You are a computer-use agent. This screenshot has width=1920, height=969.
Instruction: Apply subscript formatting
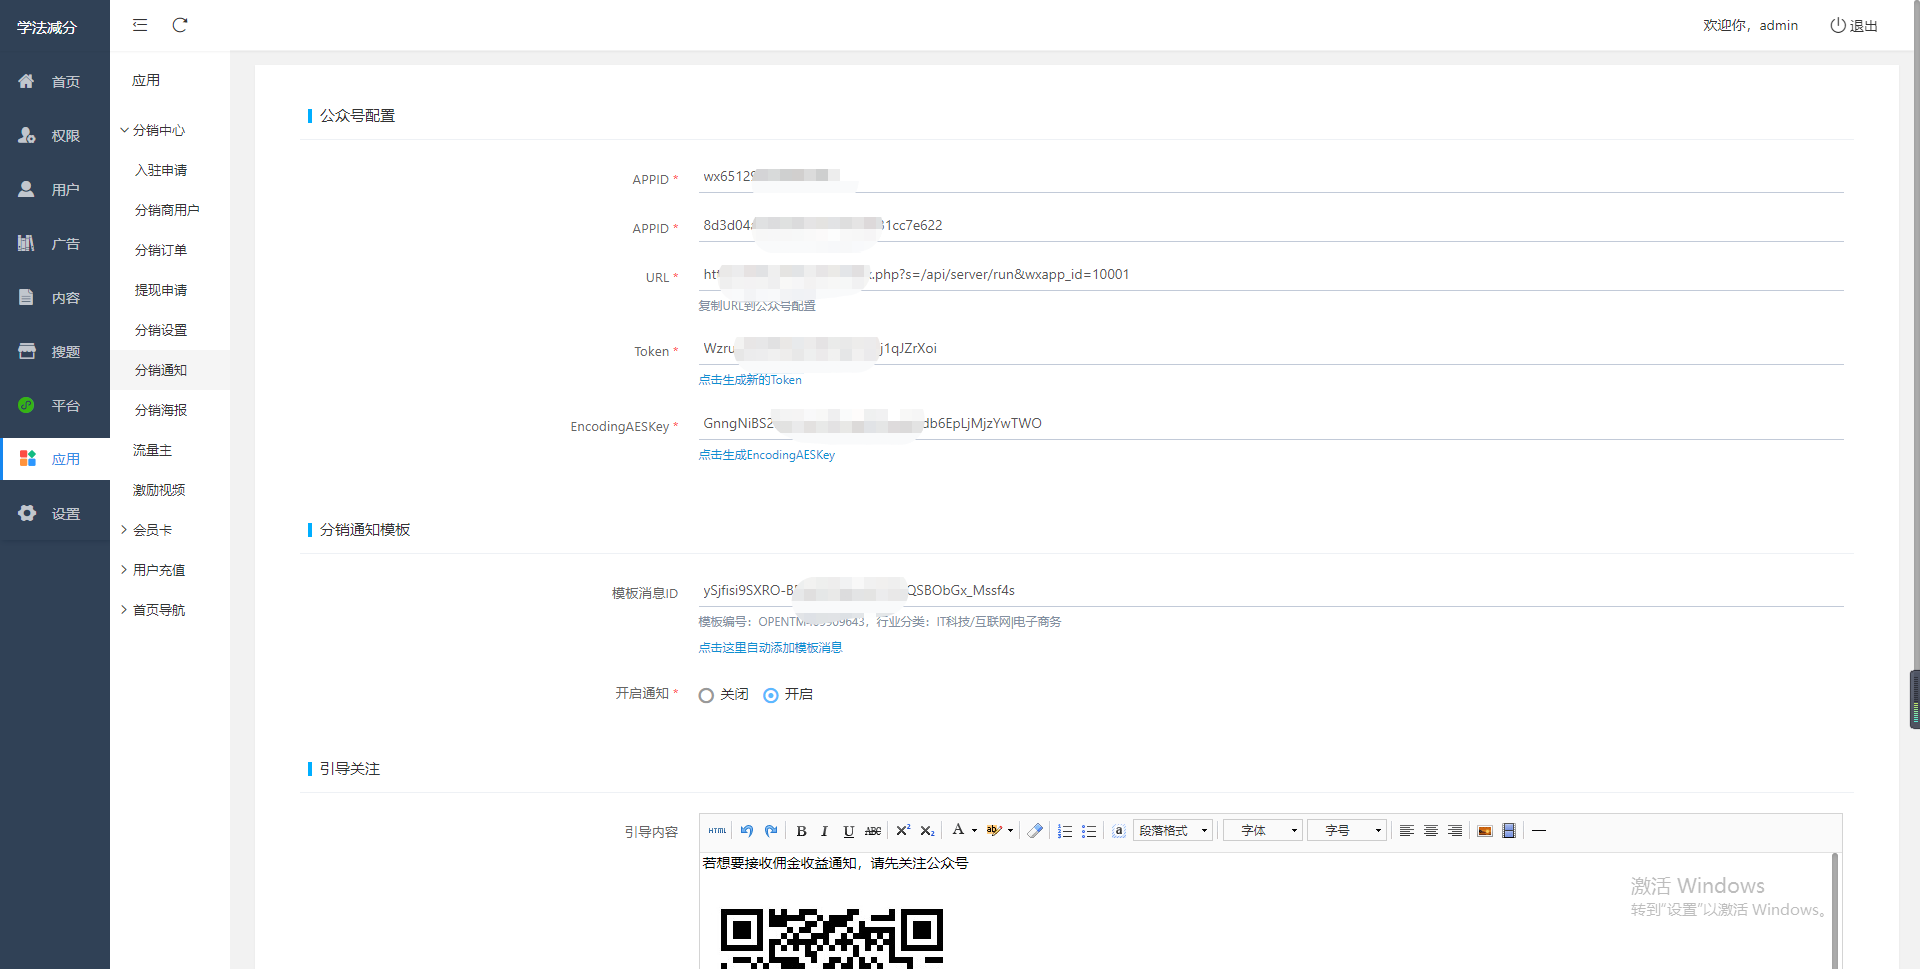tap(927, 831)
